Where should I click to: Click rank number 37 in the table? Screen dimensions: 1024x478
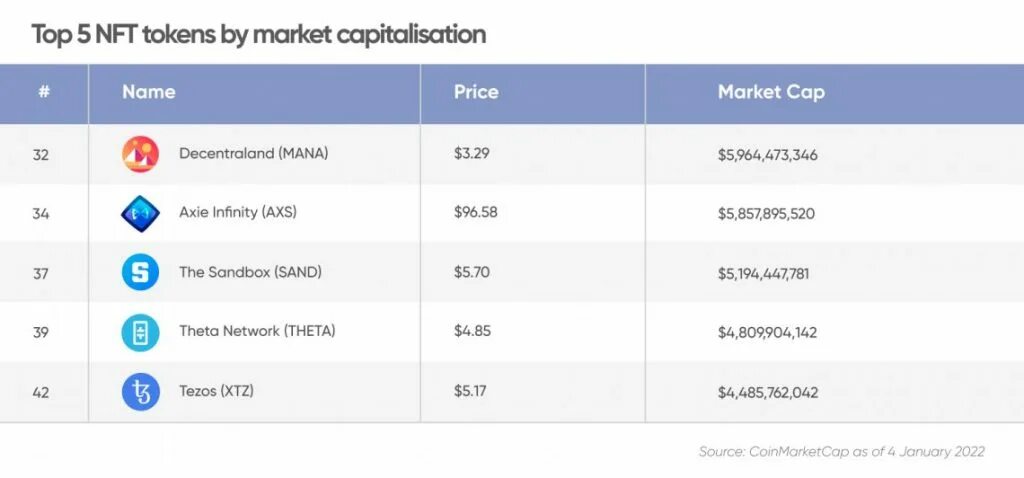pos(41,272)
